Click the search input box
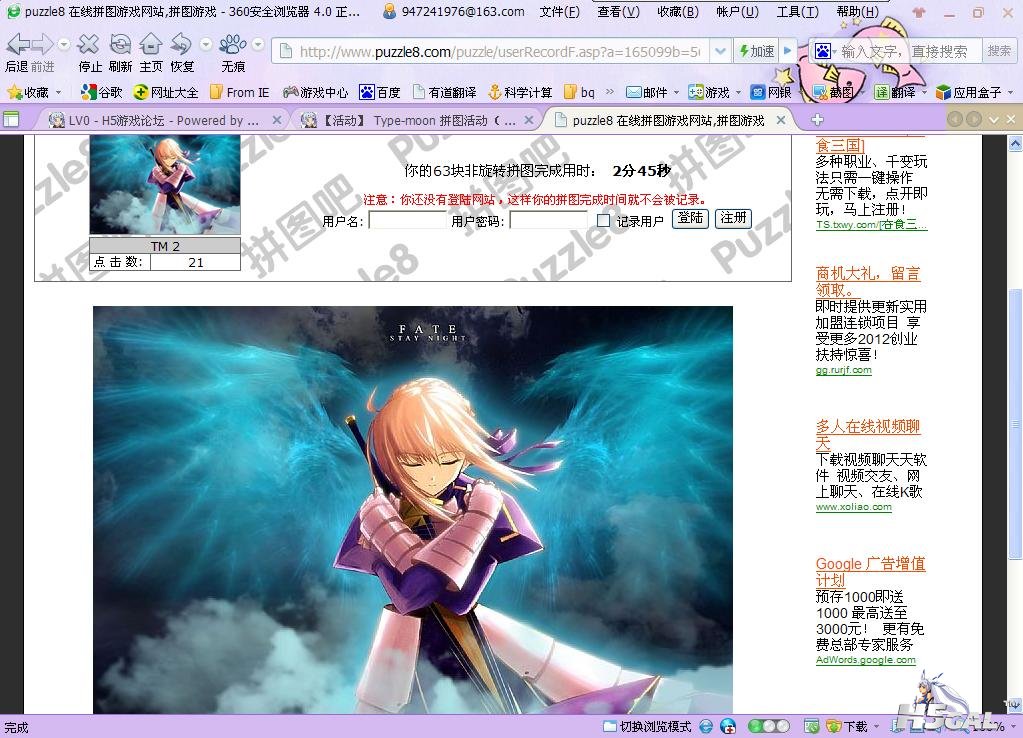The image size is (1023, 738). [907, 52]
